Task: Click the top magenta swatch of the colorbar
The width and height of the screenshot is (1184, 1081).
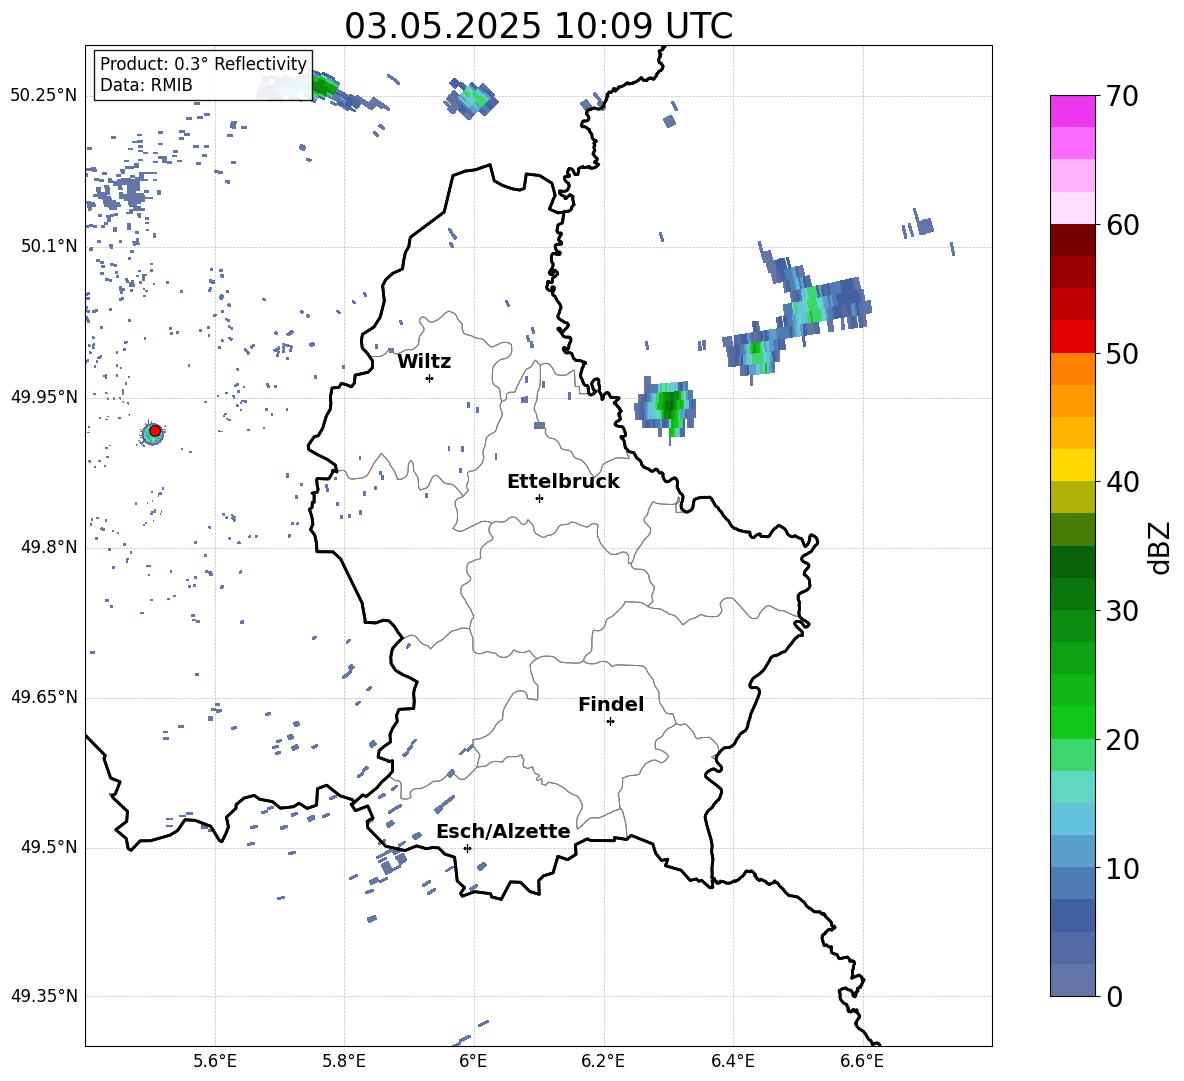Action: (1072, 111)
